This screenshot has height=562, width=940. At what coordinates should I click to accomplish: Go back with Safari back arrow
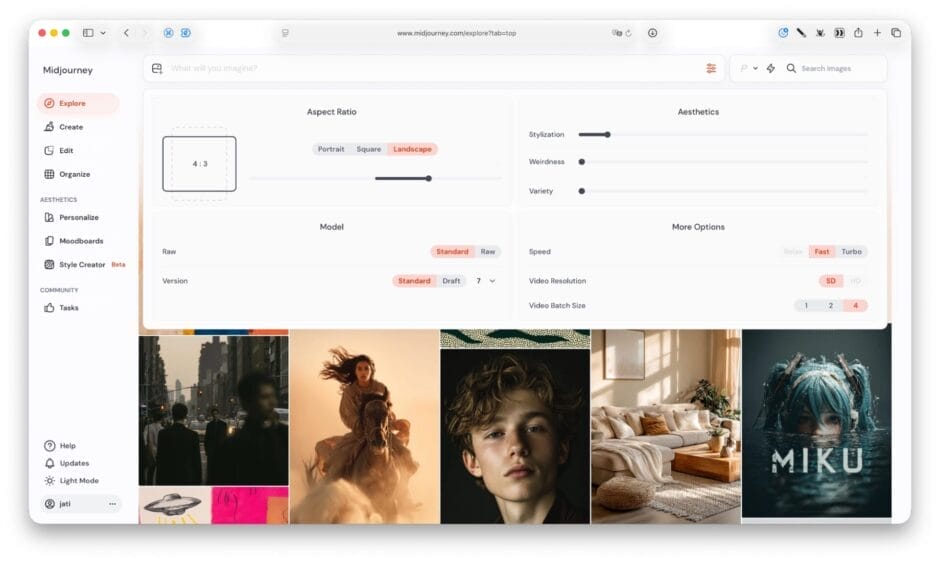(126, 33)
